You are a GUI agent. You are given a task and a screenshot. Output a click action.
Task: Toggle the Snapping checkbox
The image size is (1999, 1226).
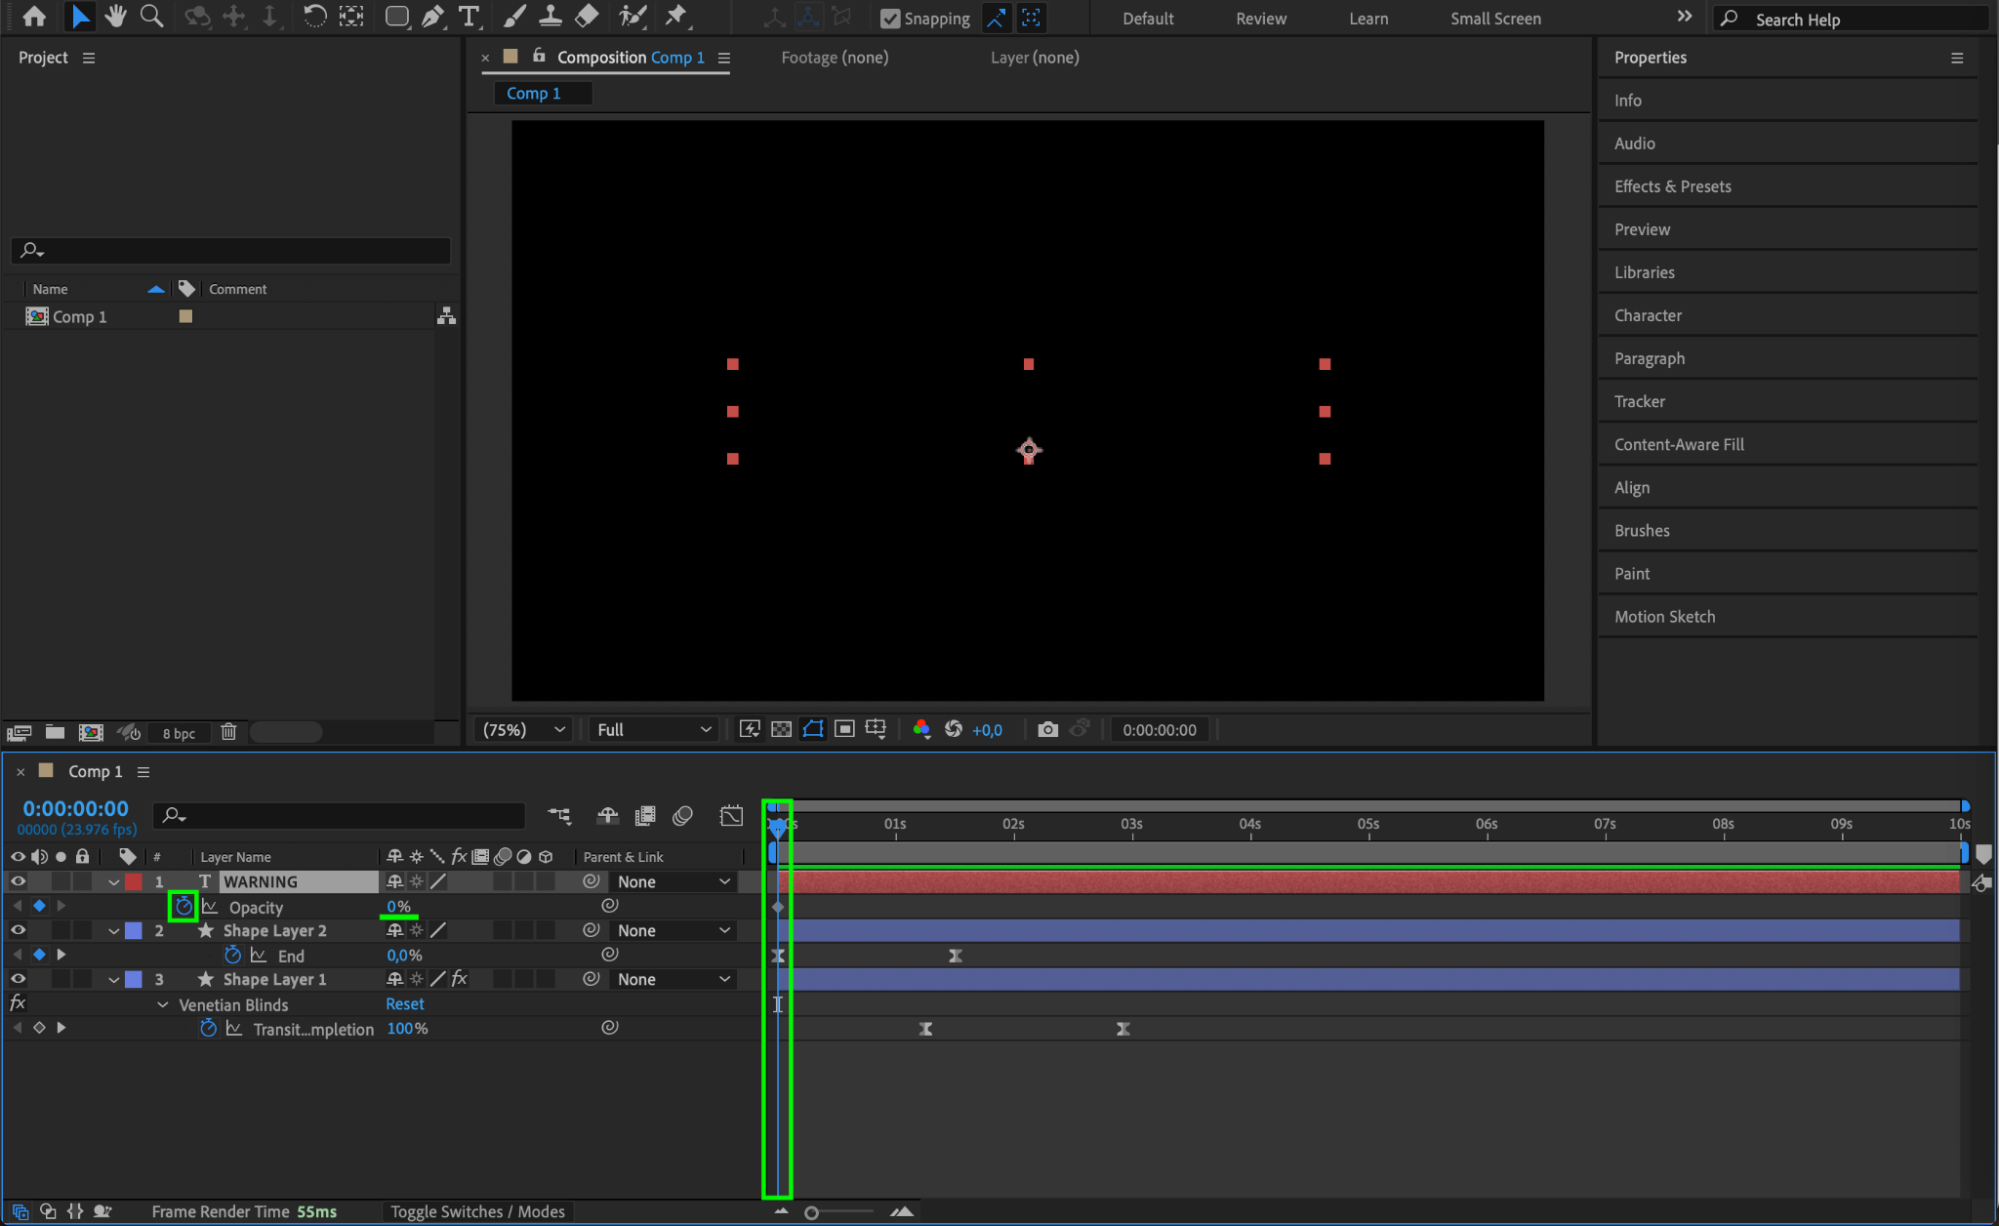[x=889, y=18]
